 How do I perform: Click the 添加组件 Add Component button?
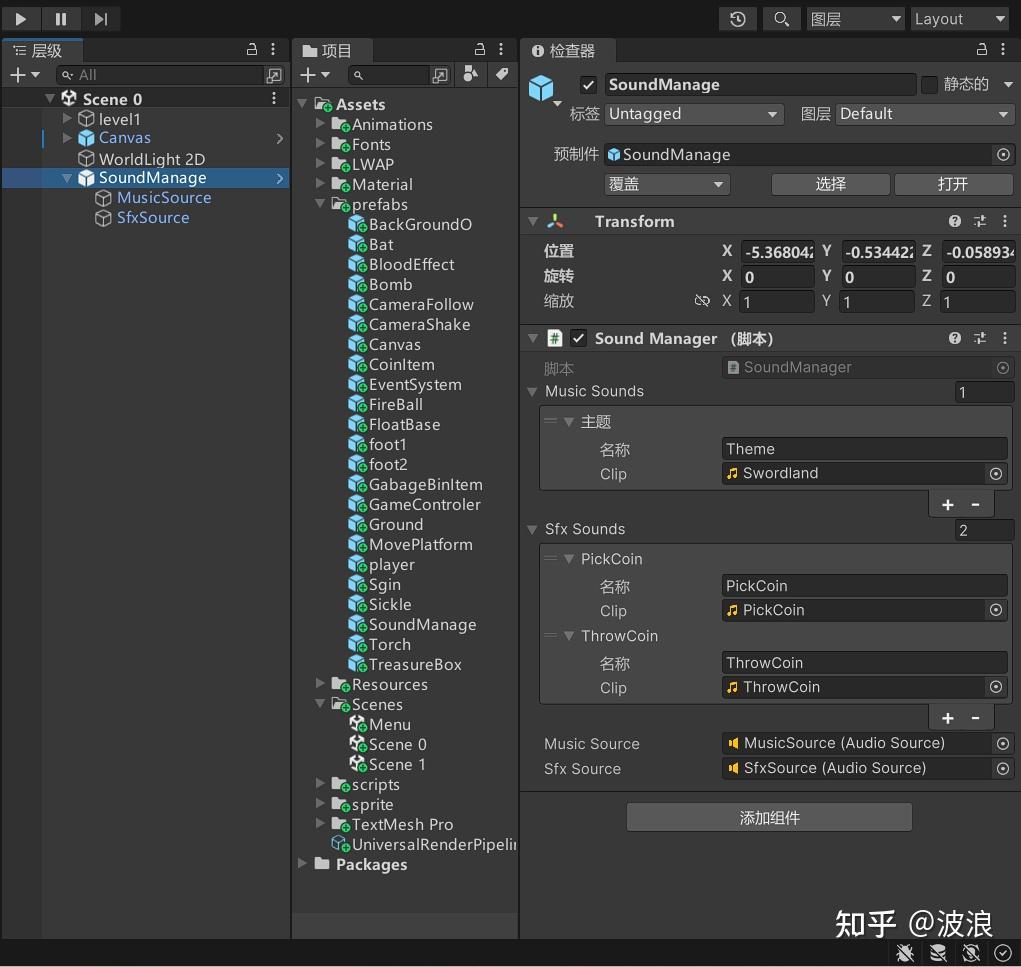tap(769, 817)
